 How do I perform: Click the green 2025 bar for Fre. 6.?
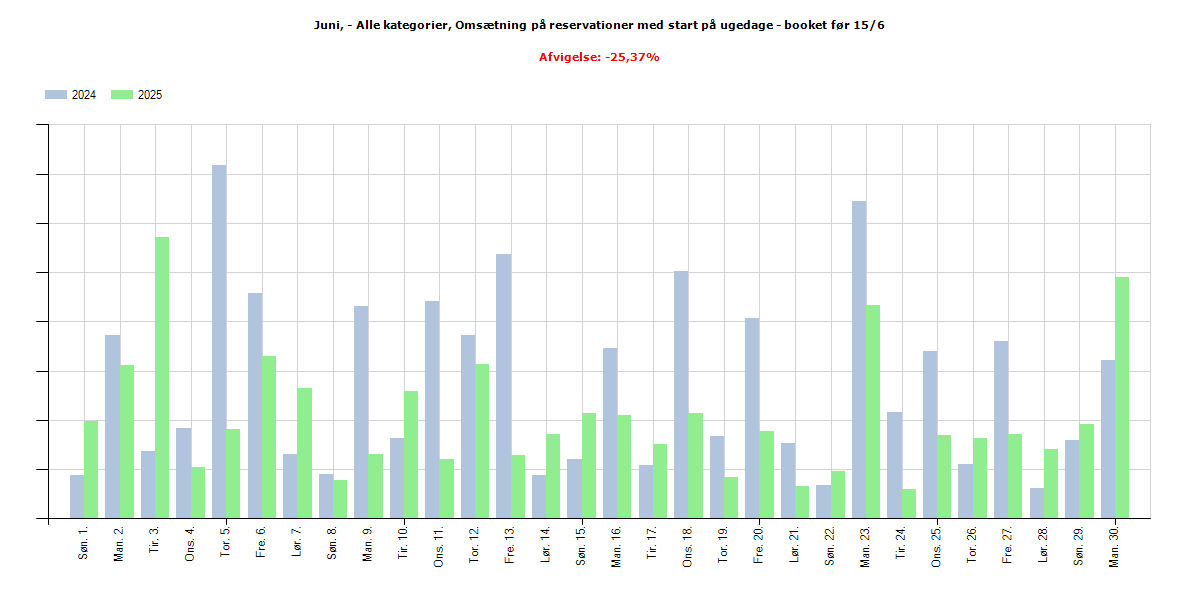268,437
